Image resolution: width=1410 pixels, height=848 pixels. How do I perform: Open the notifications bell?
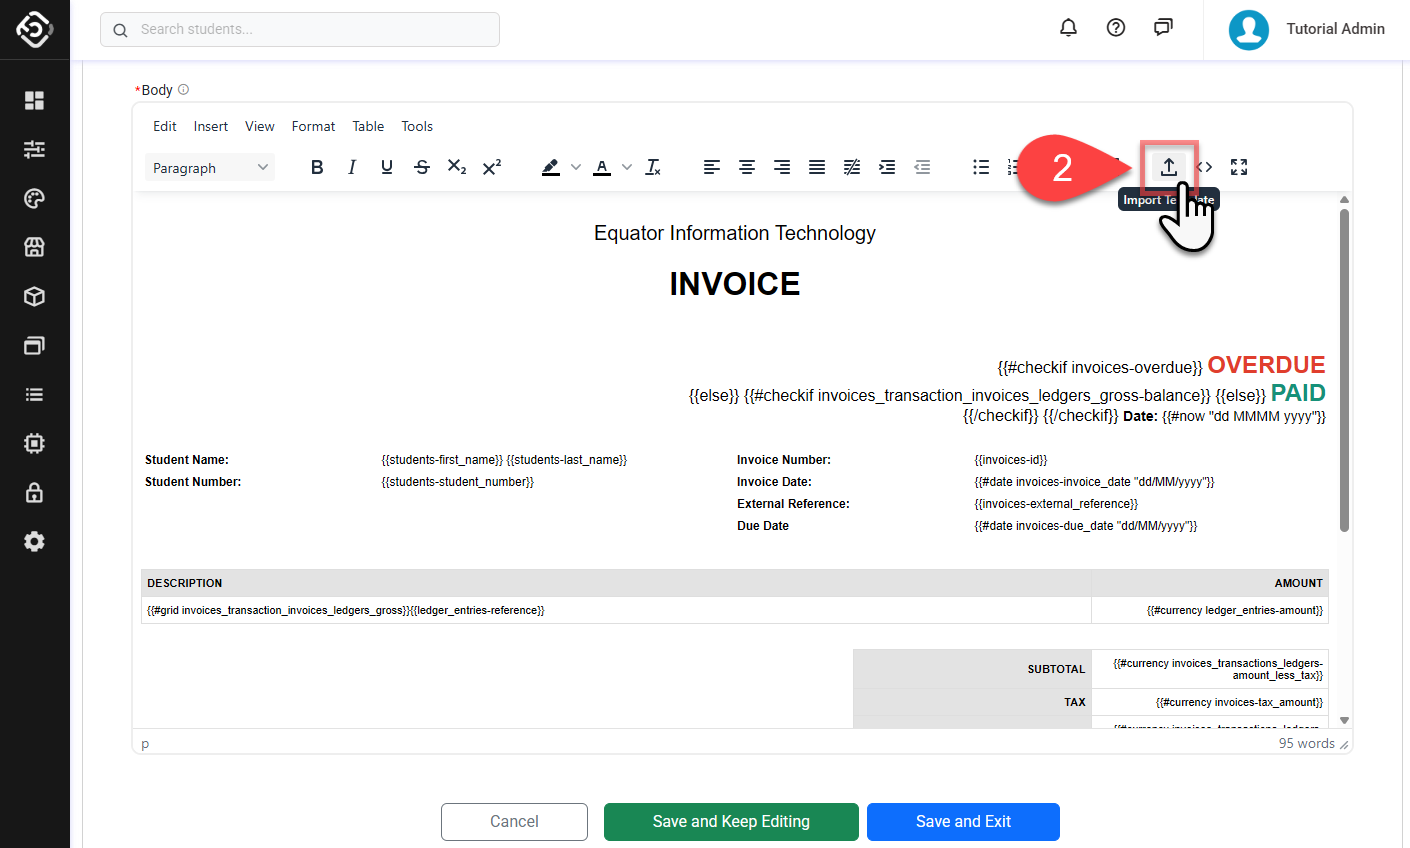coord(1068,28)
